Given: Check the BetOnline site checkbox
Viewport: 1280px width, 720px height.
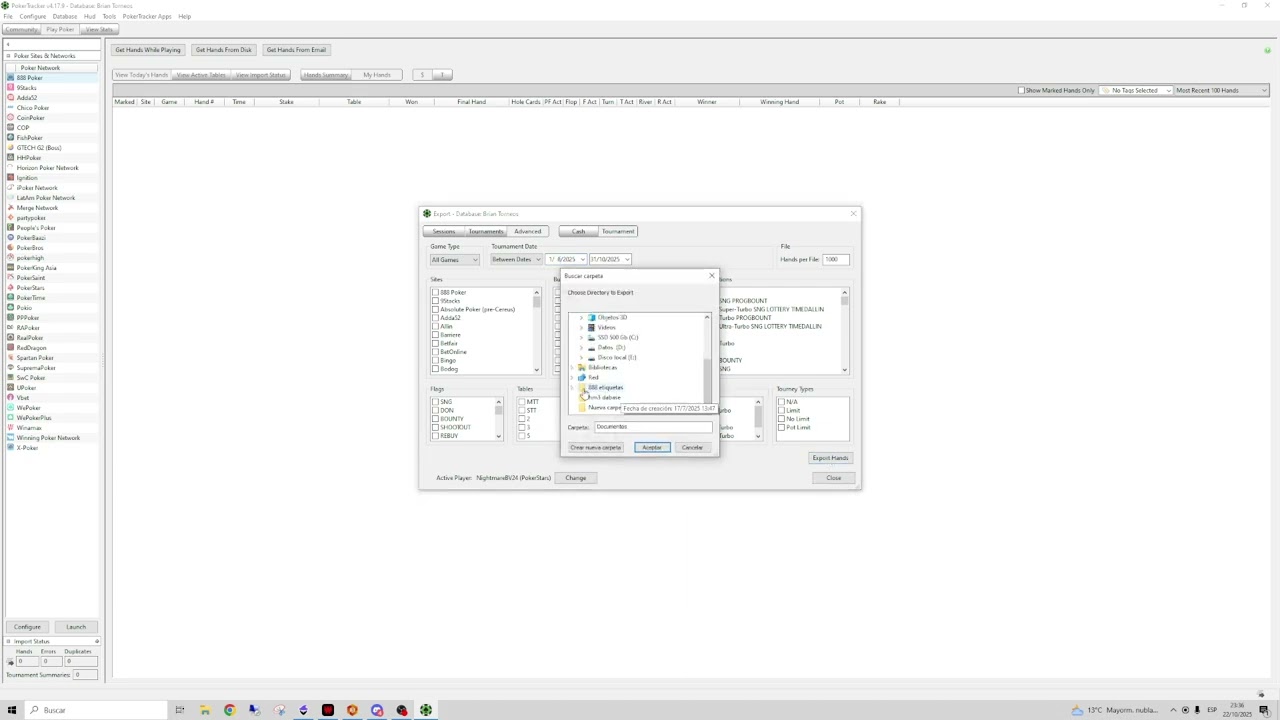Looking at the screenshot, I should click(436, 352).
